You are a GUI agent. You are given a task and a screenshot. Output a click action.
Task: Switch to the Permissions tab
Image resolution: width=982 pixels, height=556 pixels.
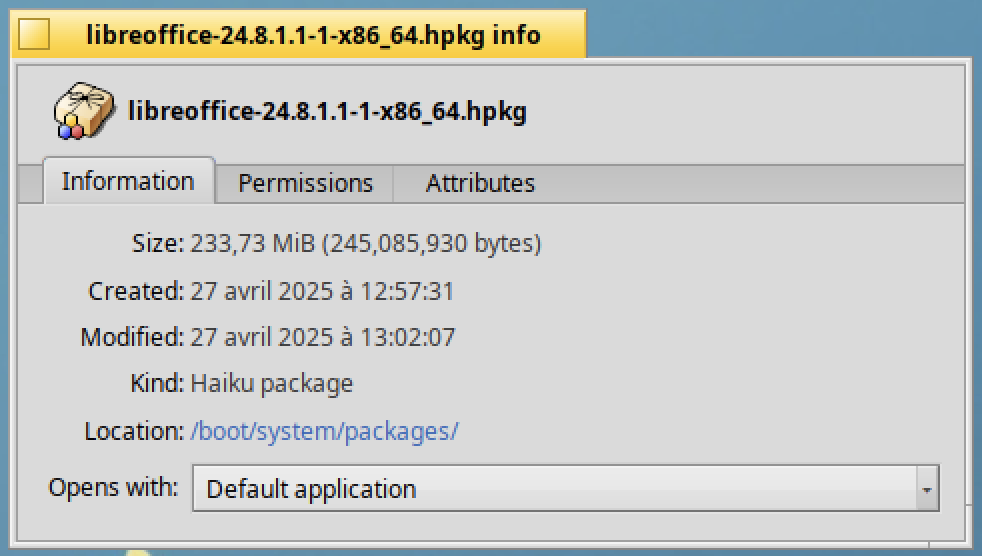pos(305,183)
